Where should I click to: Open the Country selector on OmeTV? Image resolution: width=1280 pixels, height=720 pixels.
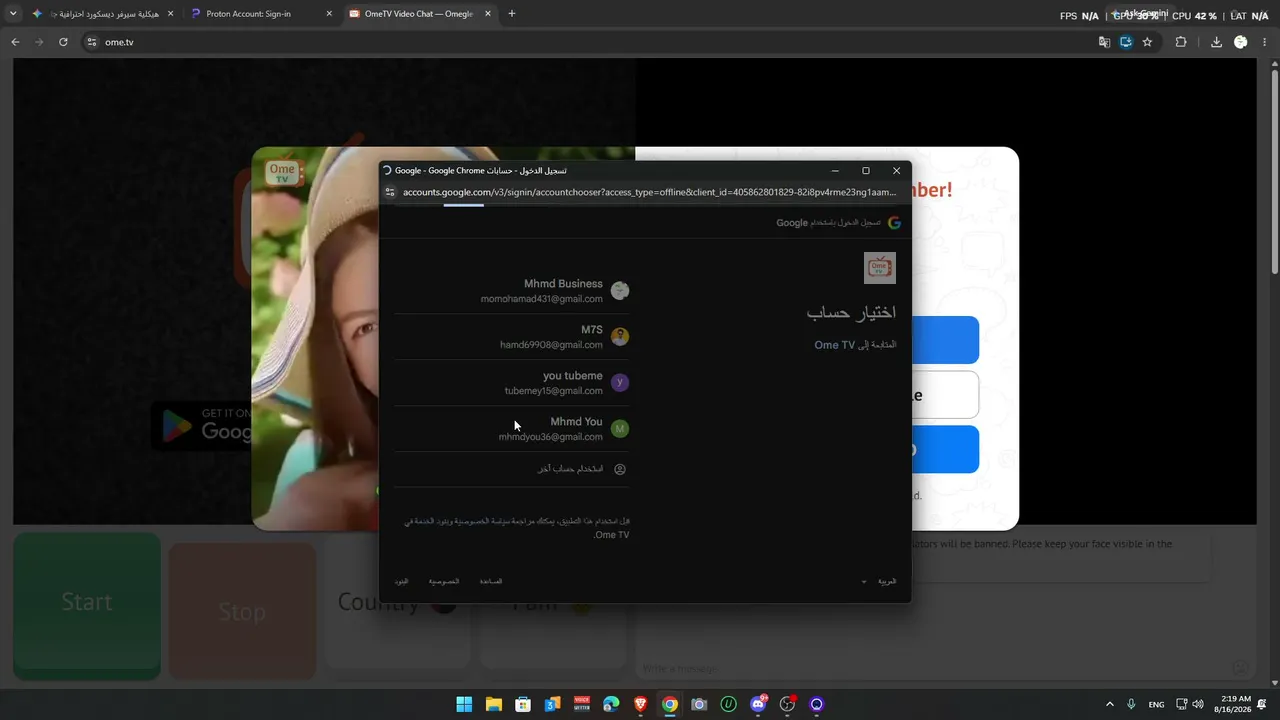pyautogui.click(x=397, y=601)
